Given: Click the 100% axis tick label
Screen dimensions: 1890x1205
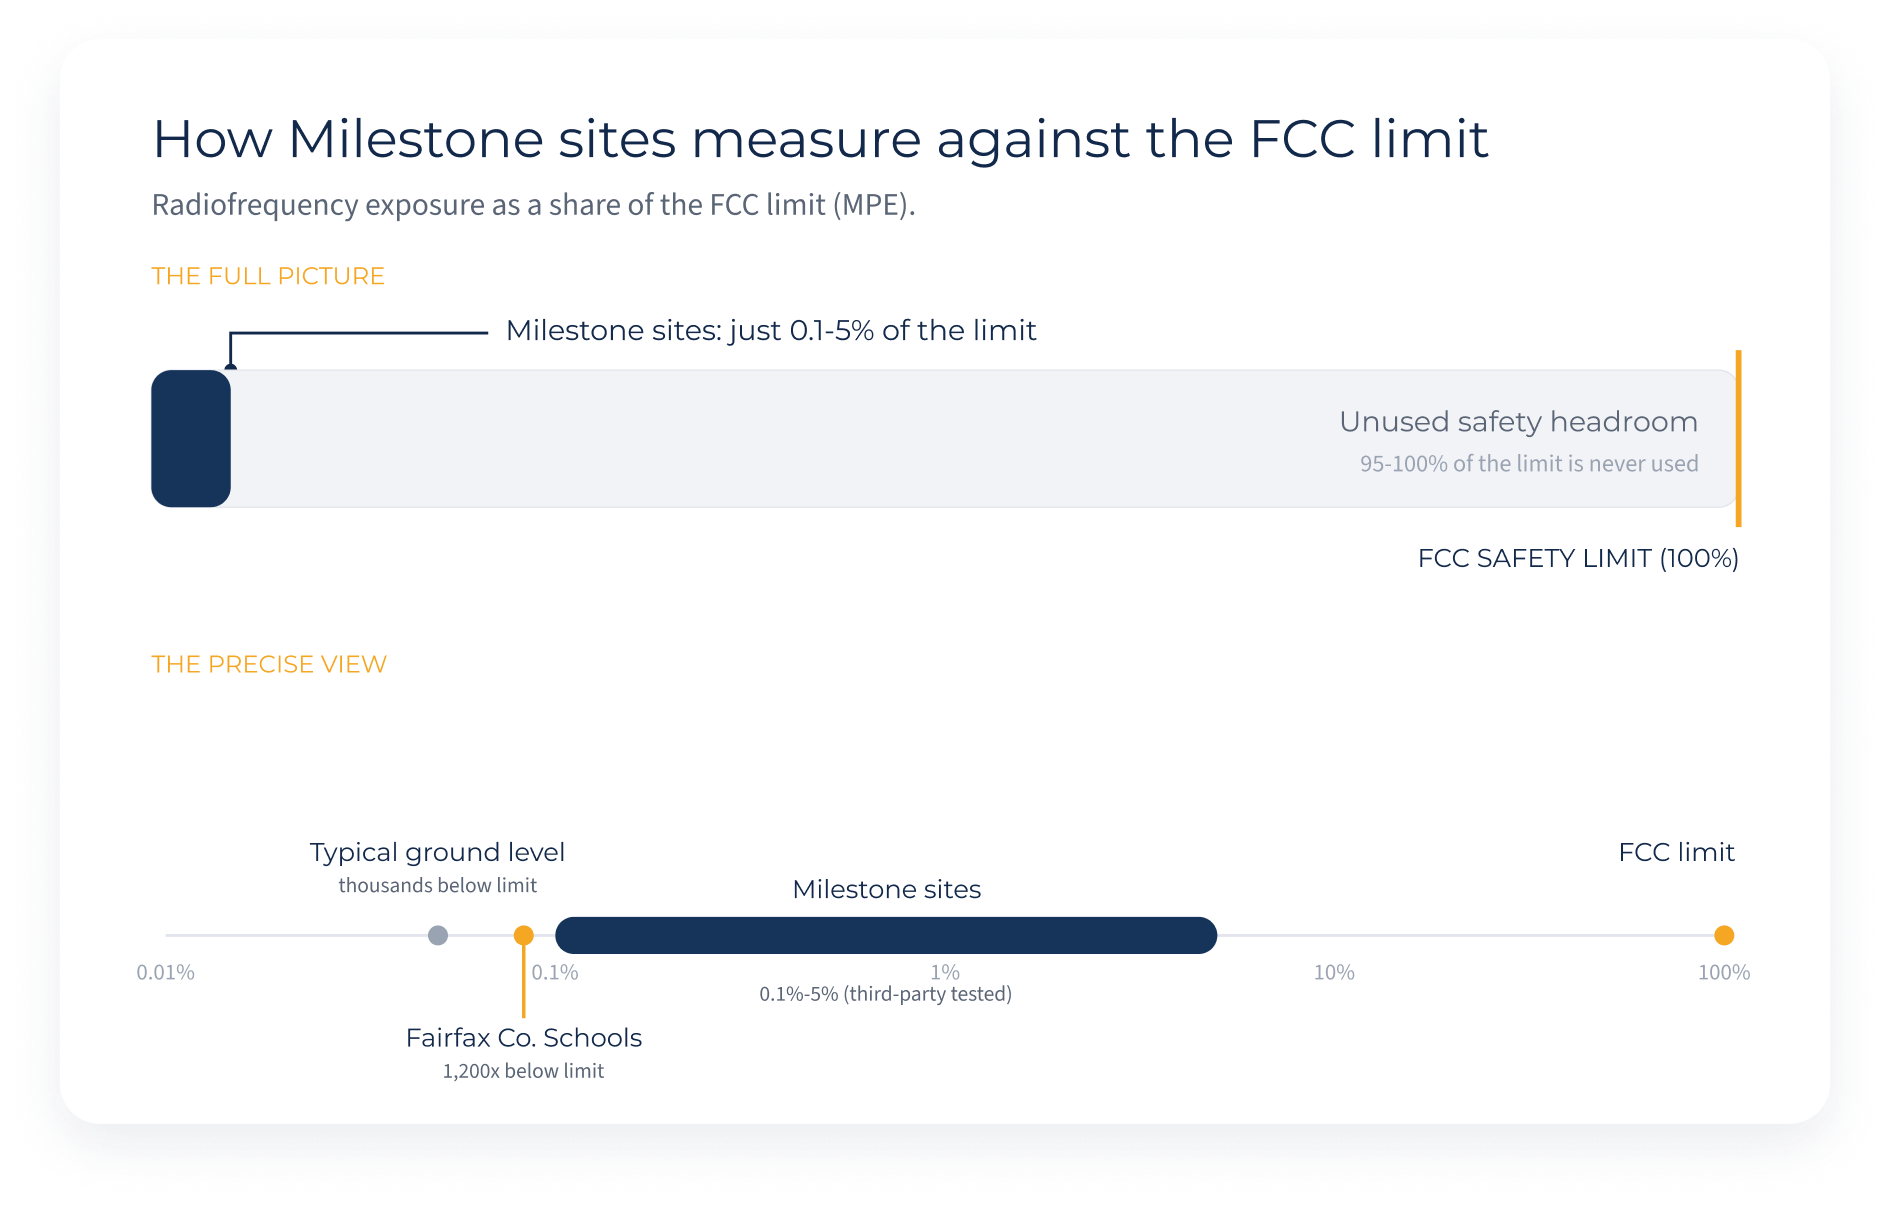Looking at the screenshot, I should click(1724, 972).
